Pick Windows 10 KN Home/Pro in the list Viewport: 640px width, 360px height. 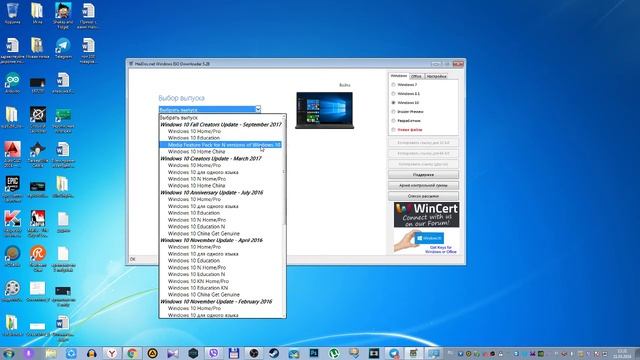coord(220,281)
